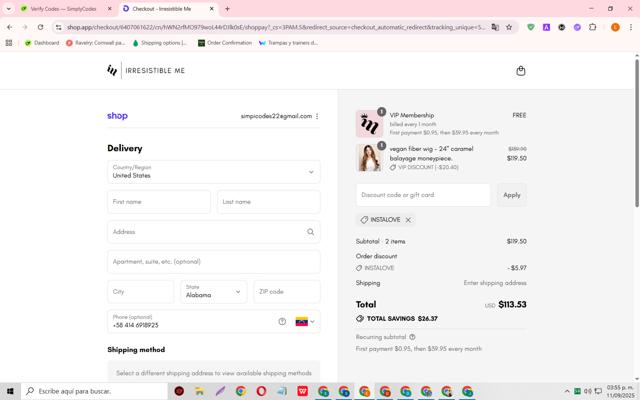Open the purple A extension
Image resolution: width=640 pixels, height=400 pixels.
(x=546, y=27)
